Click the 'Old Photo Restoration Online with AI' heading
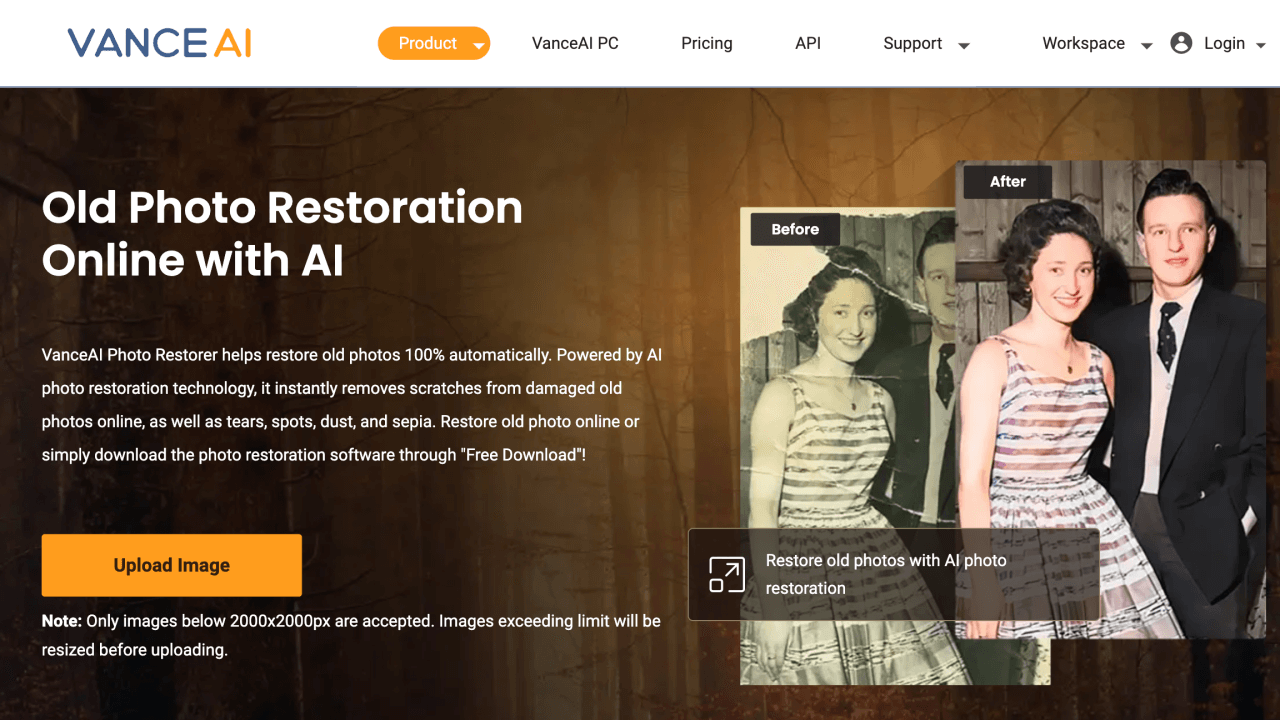This screenshot has height=720, width=1280. point(283,234)
